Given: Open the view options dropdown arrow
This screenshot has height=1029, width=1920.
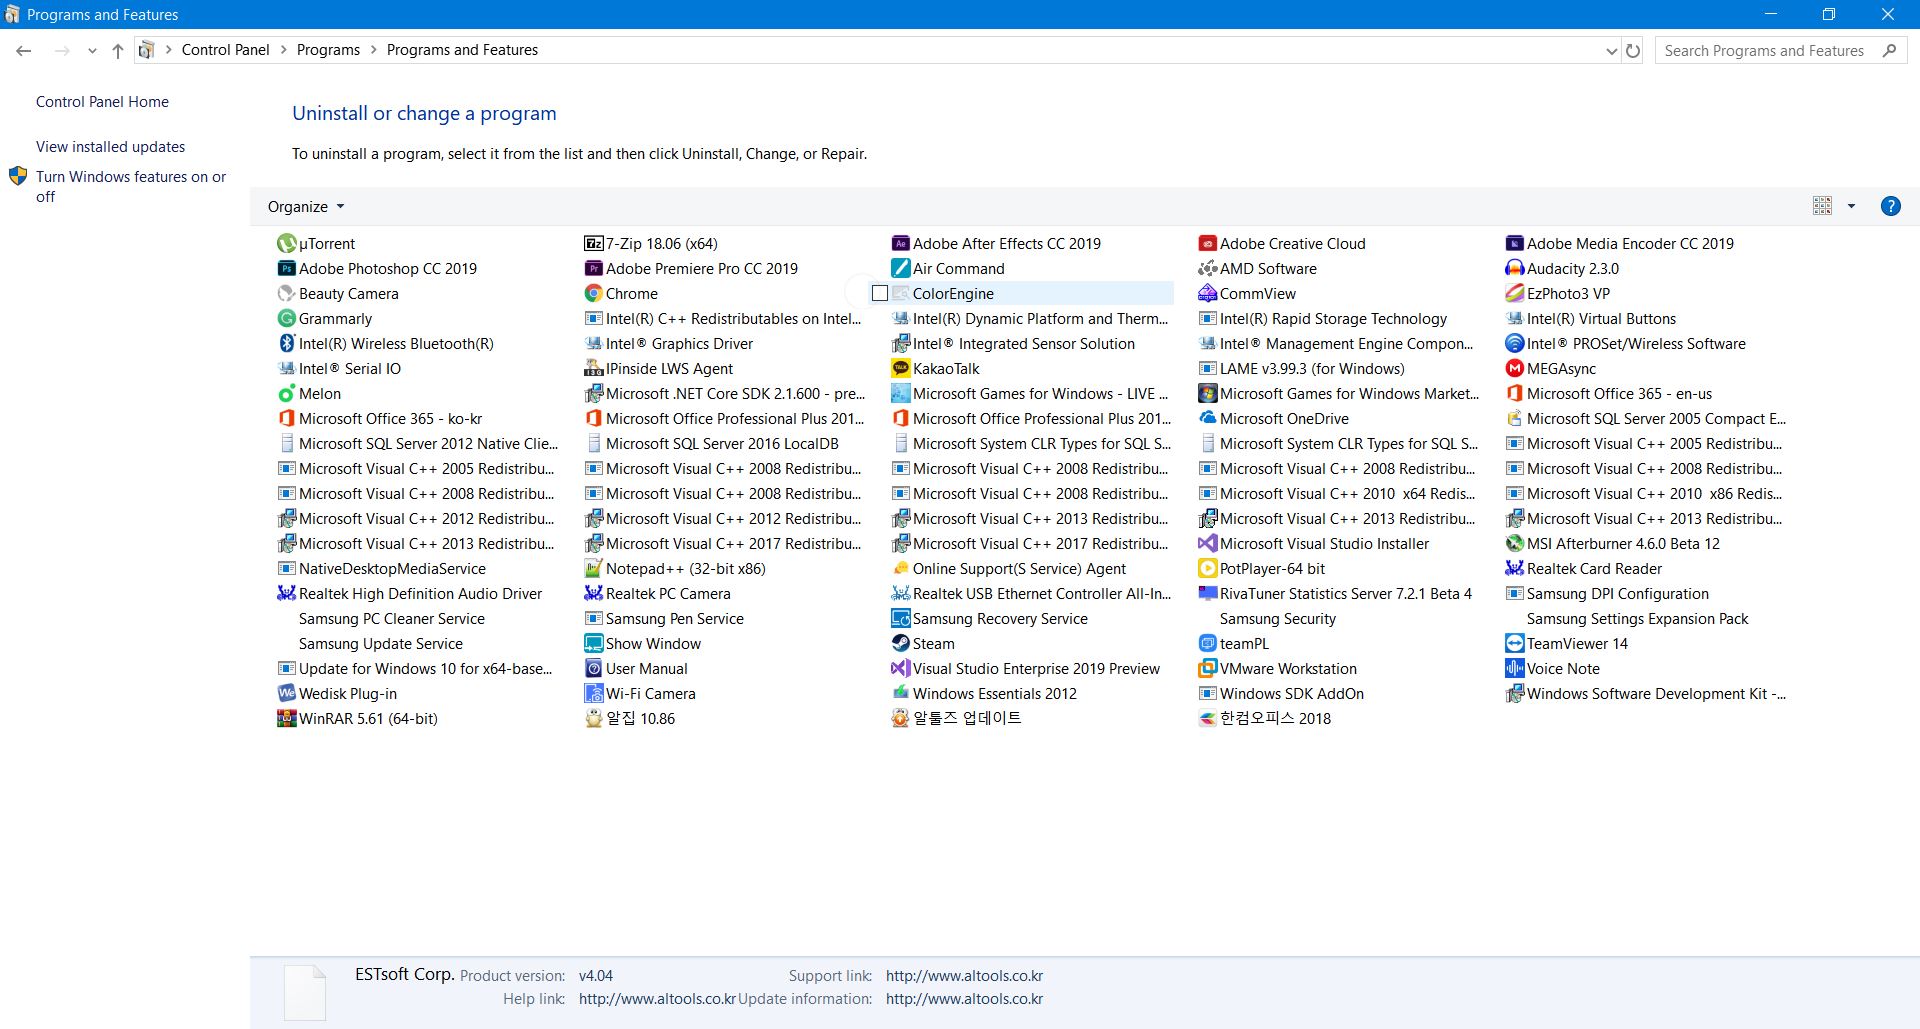Looking at the screenshot, I should tap(1851, 206).
